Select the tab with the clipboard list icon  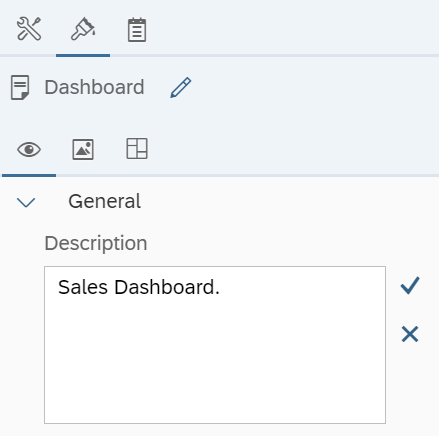pos(137,30)
